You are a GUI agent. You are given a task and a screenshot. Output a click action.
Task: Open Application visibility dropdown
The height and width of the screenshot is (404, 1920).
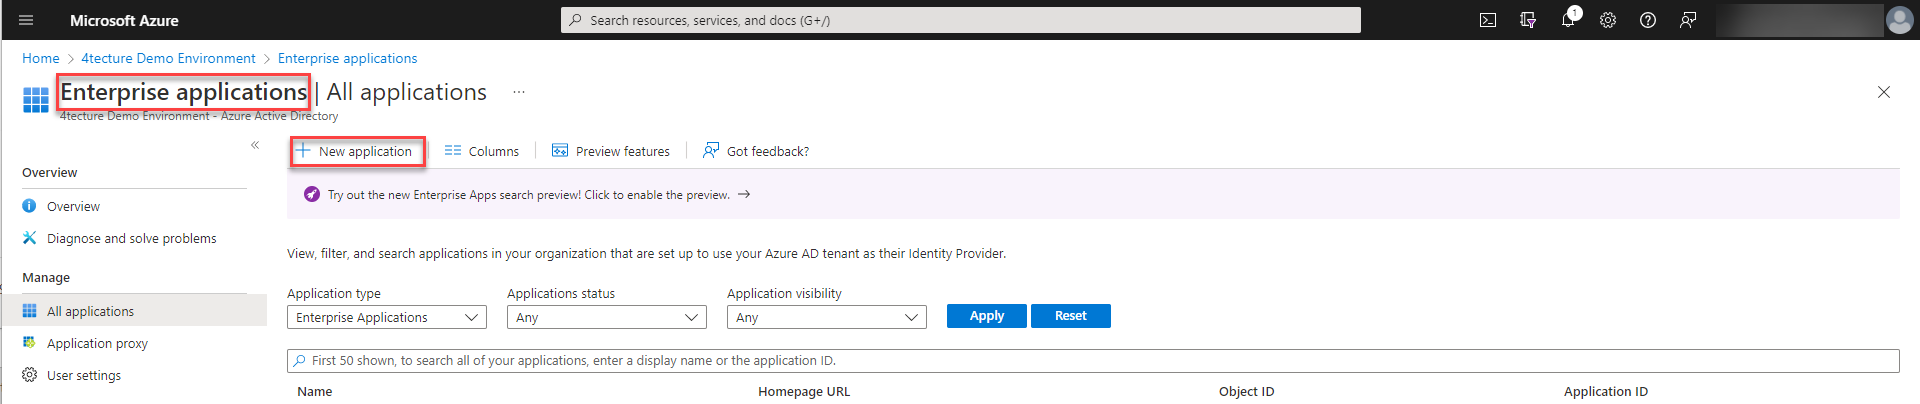point(827,317)
